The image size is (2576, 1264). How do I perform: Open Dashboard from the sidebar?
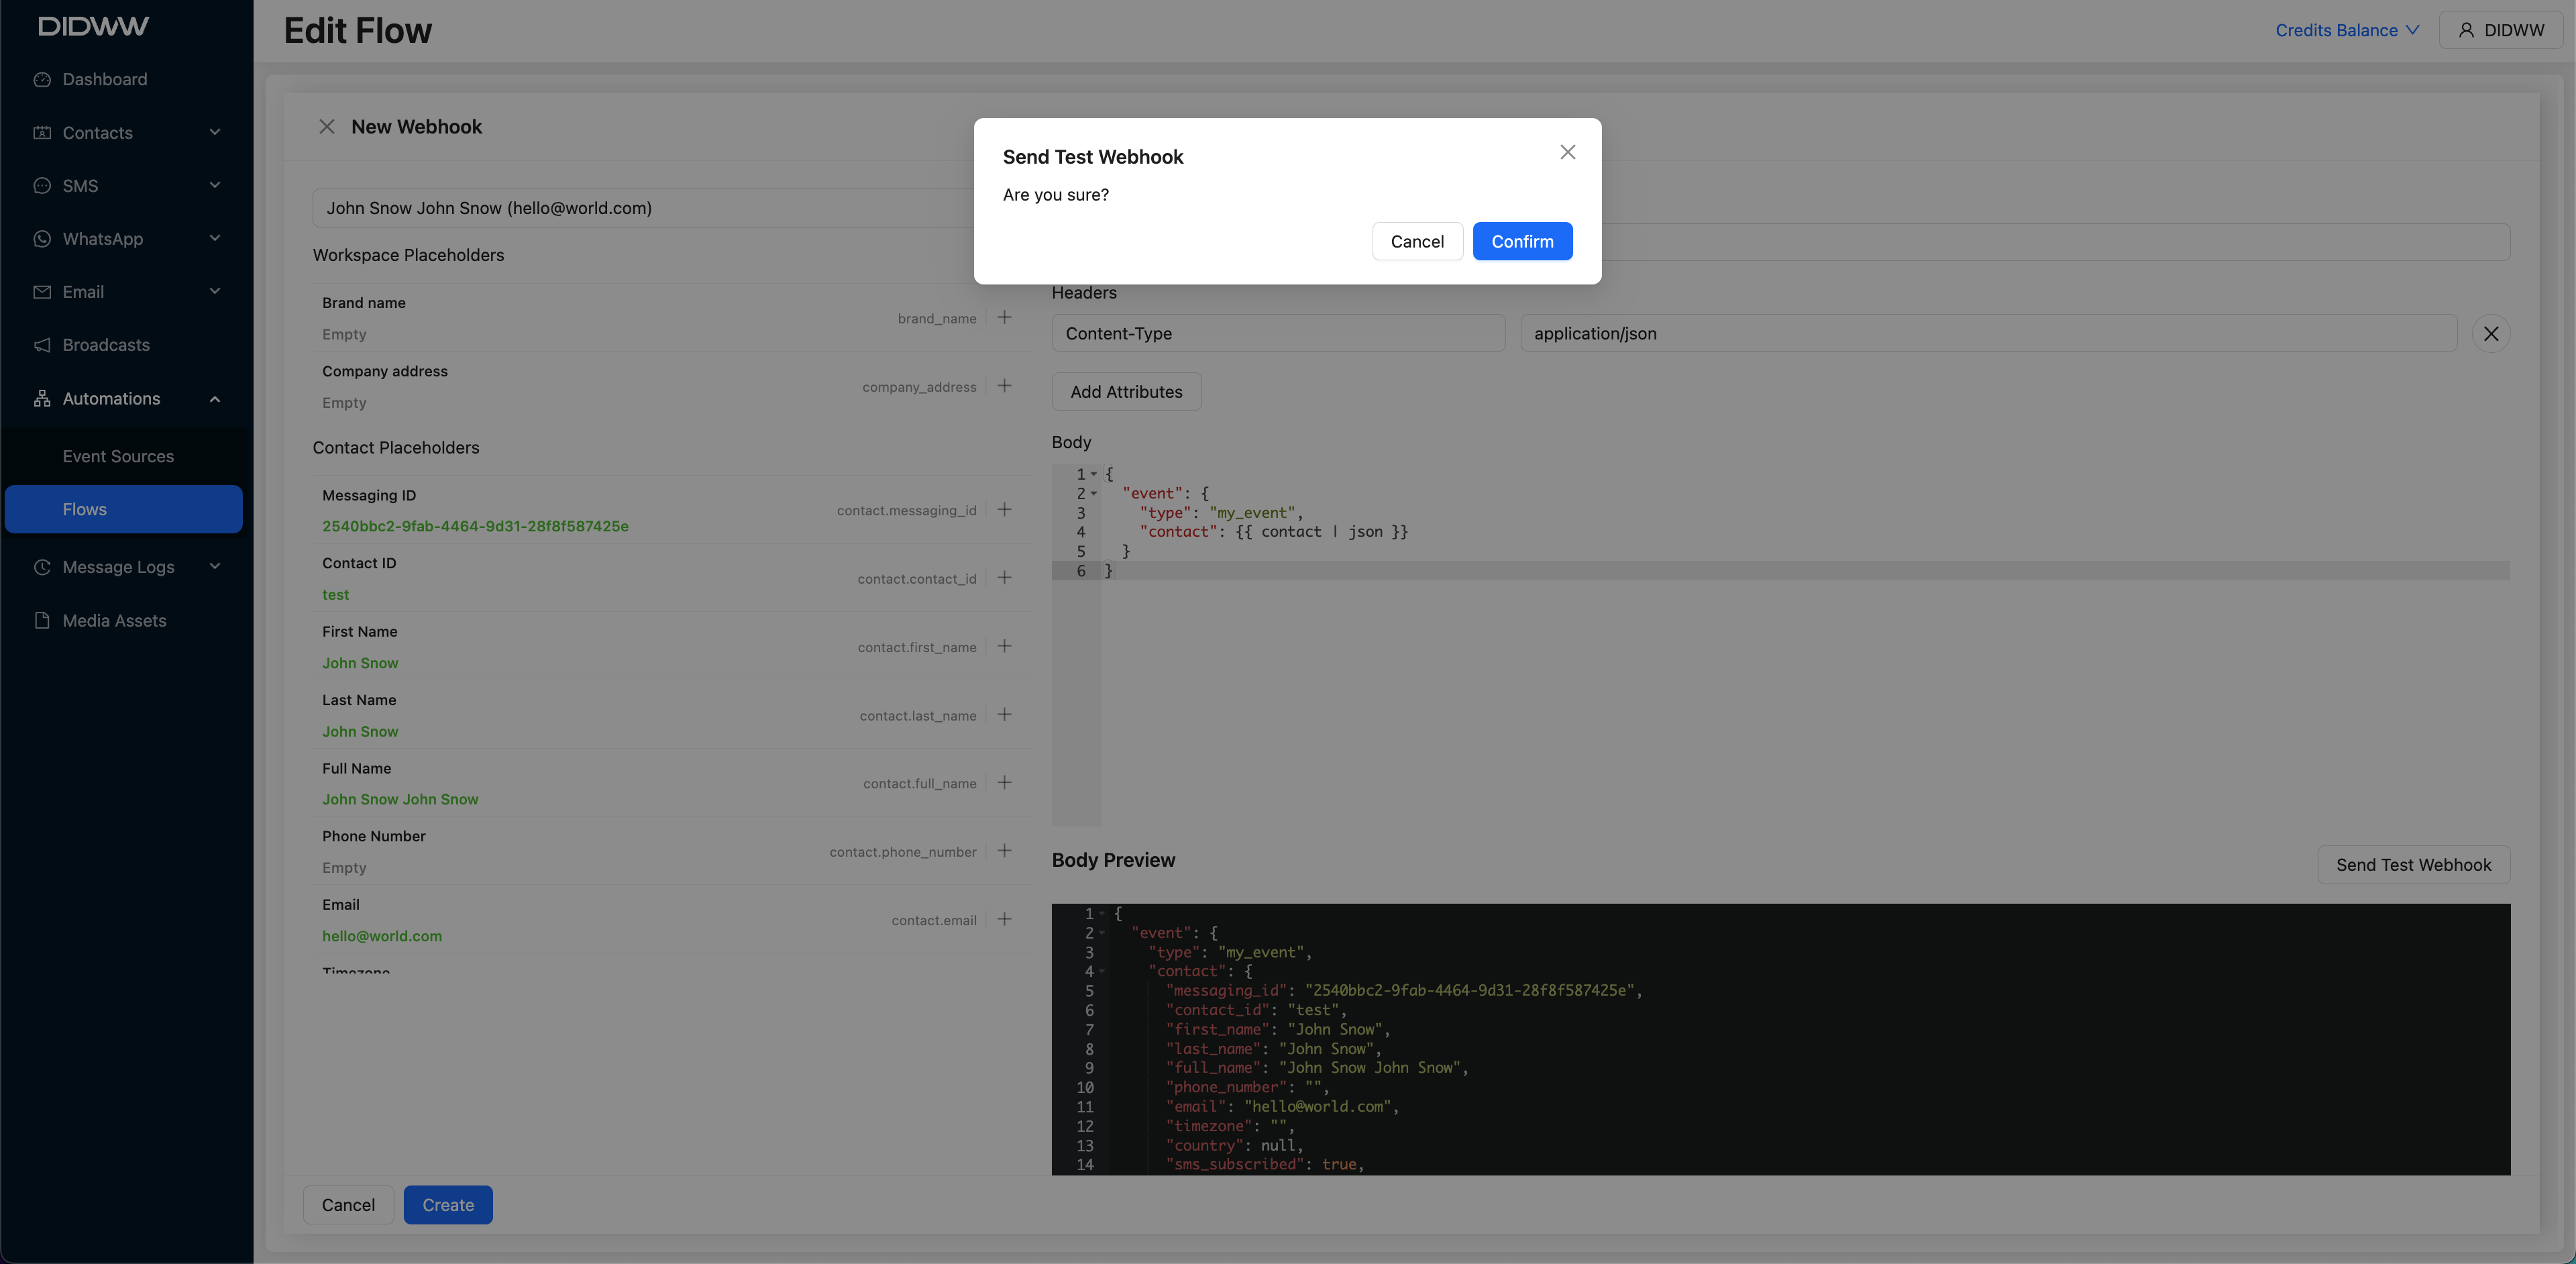[104, 79]
